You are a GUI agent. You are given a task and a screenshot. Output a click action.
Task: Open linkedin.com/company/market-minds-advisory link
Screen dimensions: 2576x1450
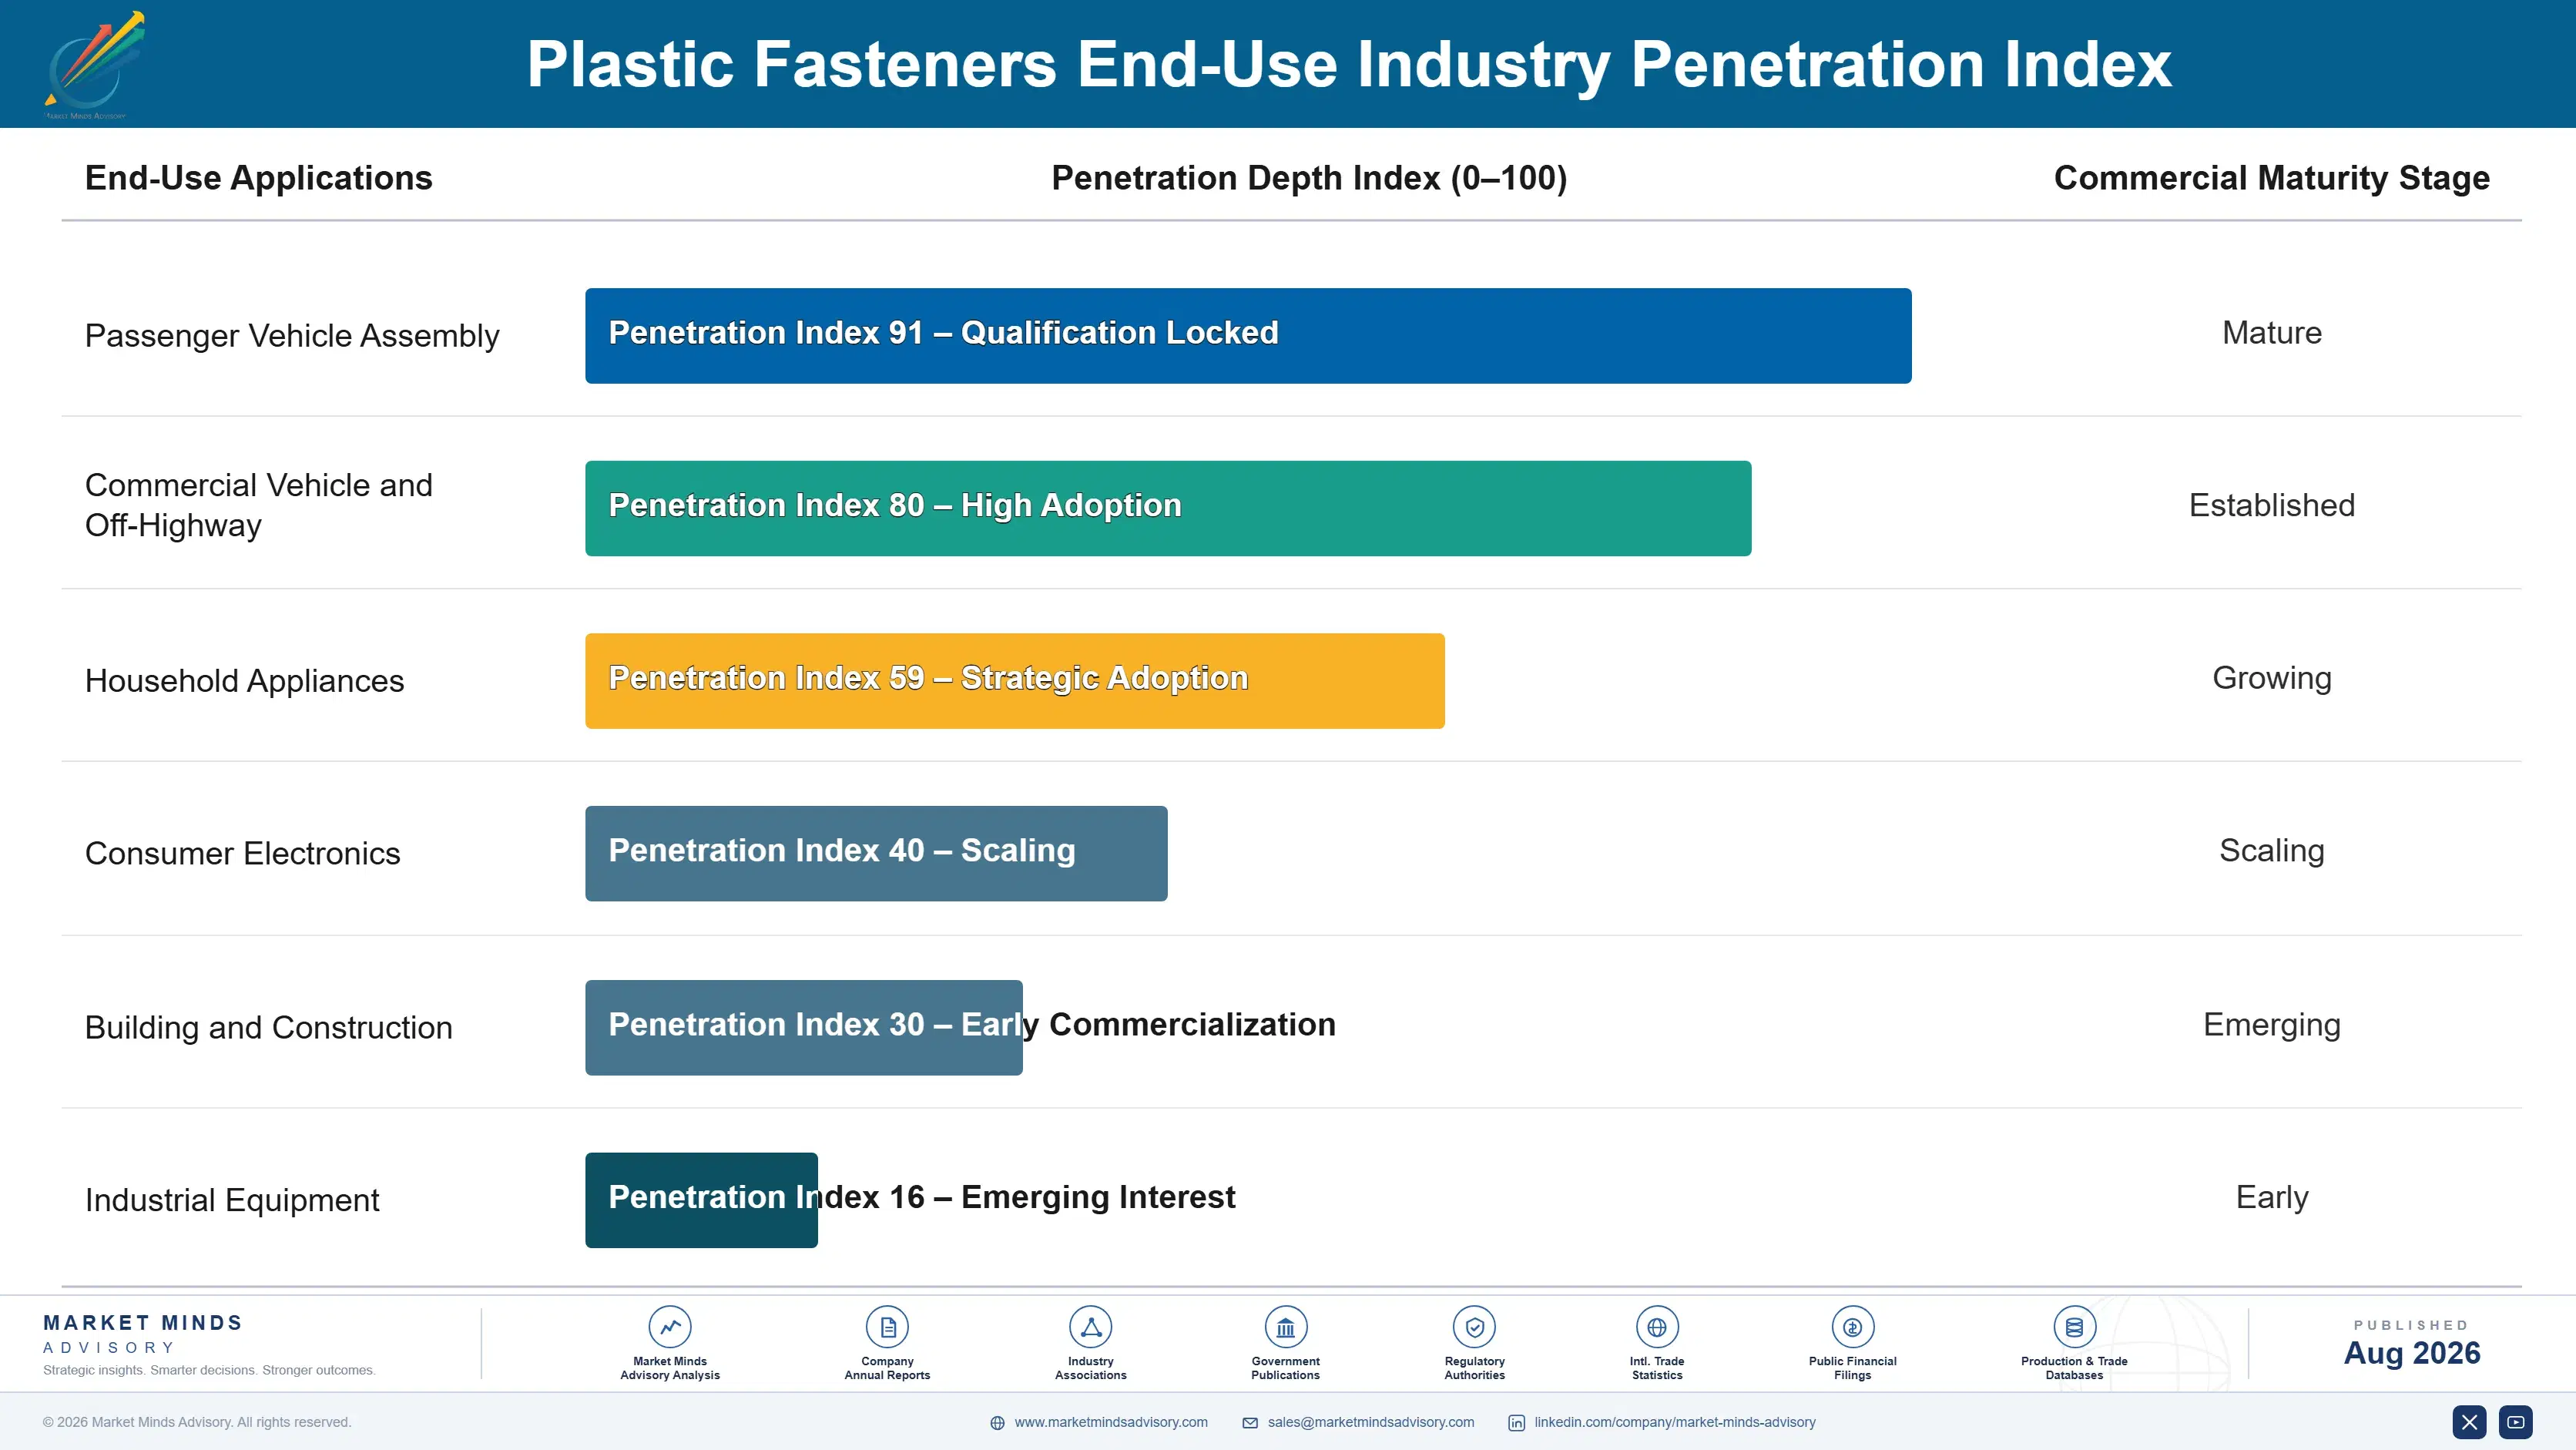[1675, 1422]
